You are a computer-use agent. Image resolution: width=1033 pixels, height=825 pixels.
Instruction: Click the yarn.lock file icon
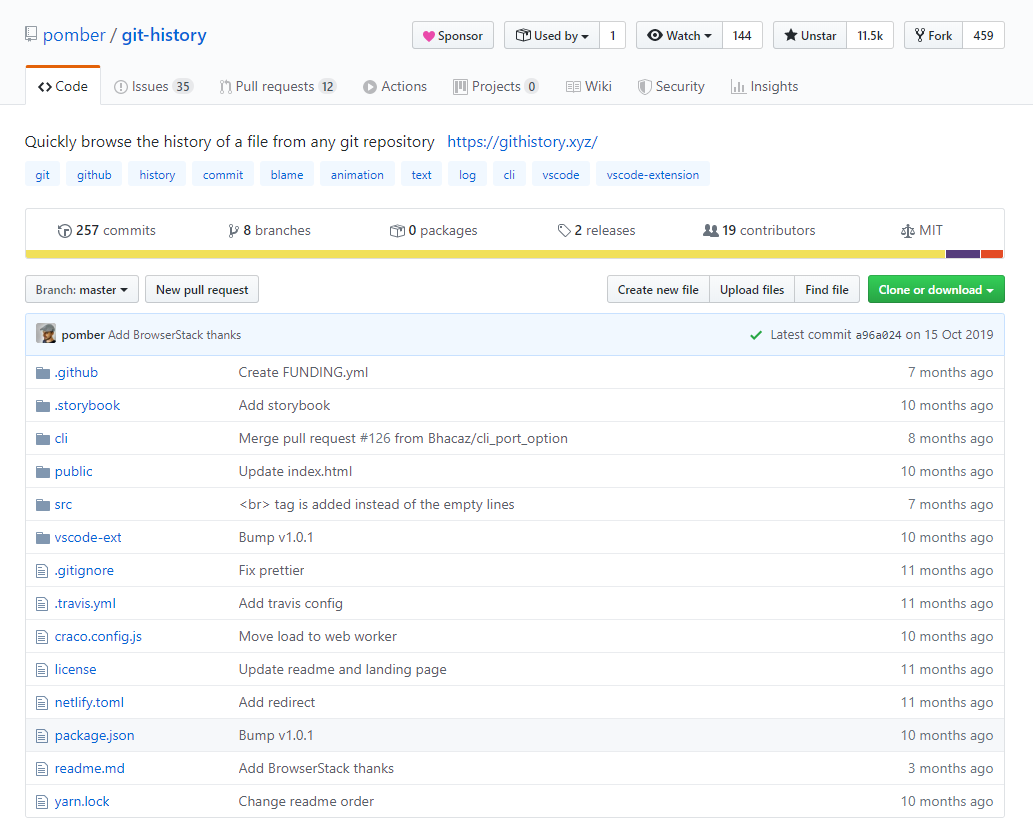pyautogui.click(x=42, y=801)
